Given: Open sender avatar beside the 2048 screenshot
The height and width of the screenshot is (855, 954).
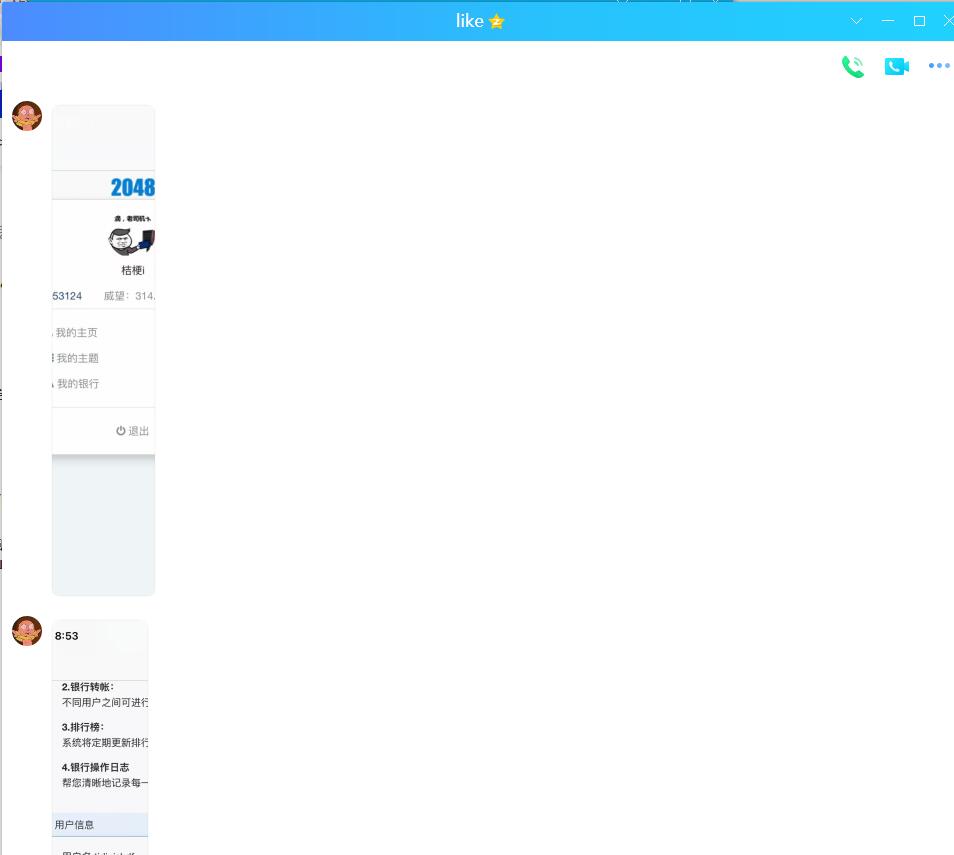Looking at the screenshot, I should [x=27, y=116].
